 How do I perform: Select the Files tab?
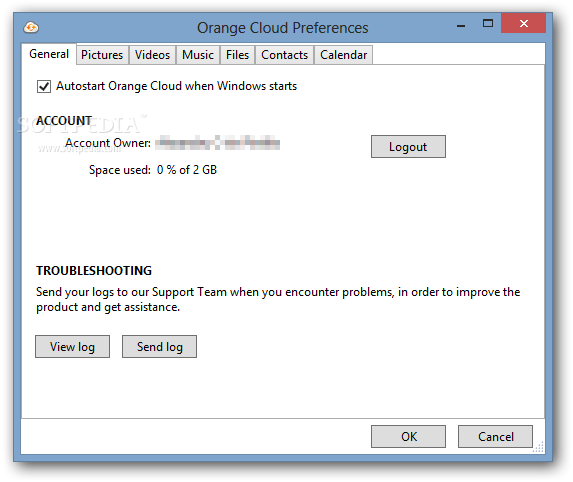pos(237,55)
